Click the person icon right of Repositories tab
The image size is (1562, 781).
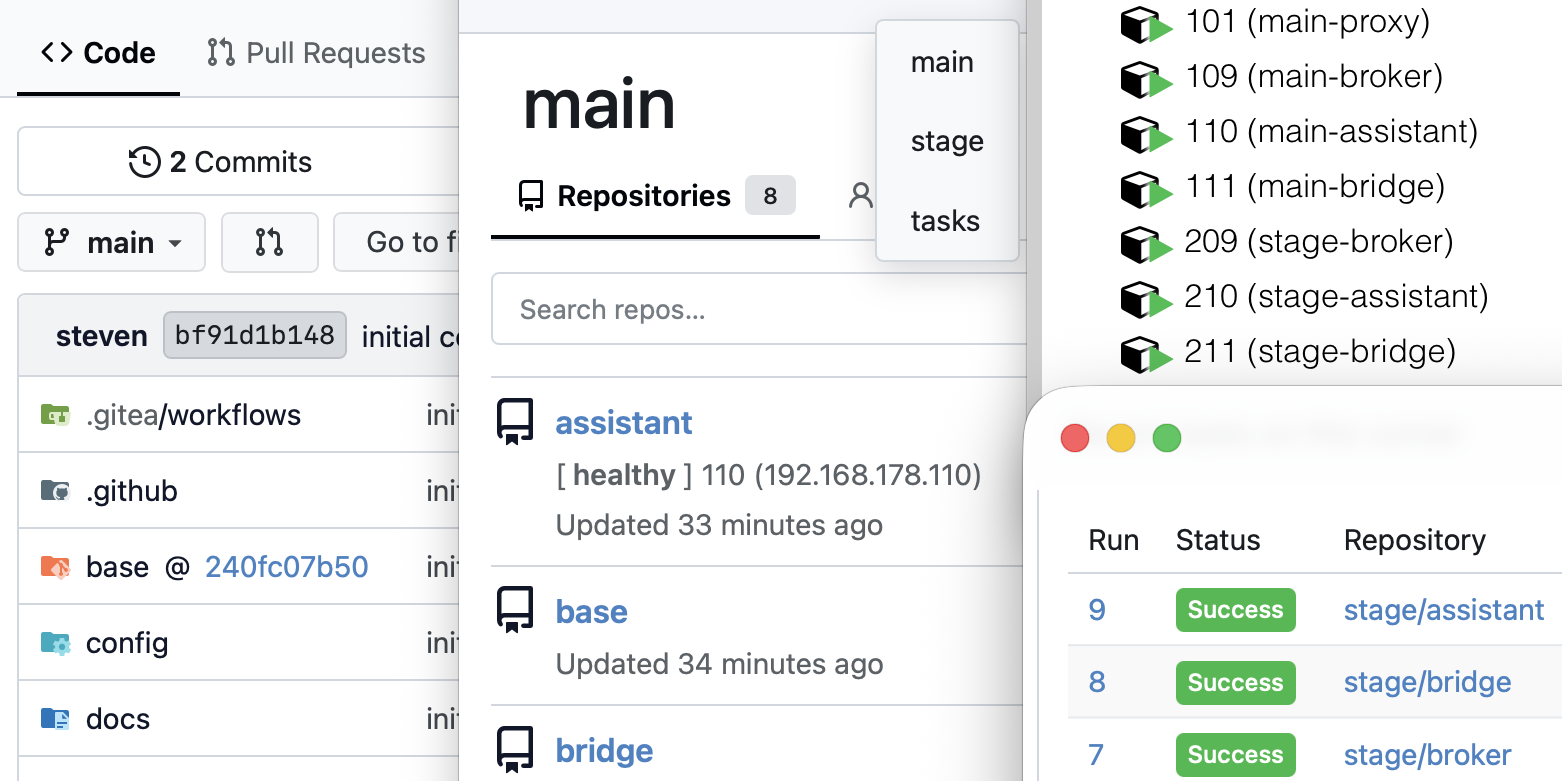[862, 195]
